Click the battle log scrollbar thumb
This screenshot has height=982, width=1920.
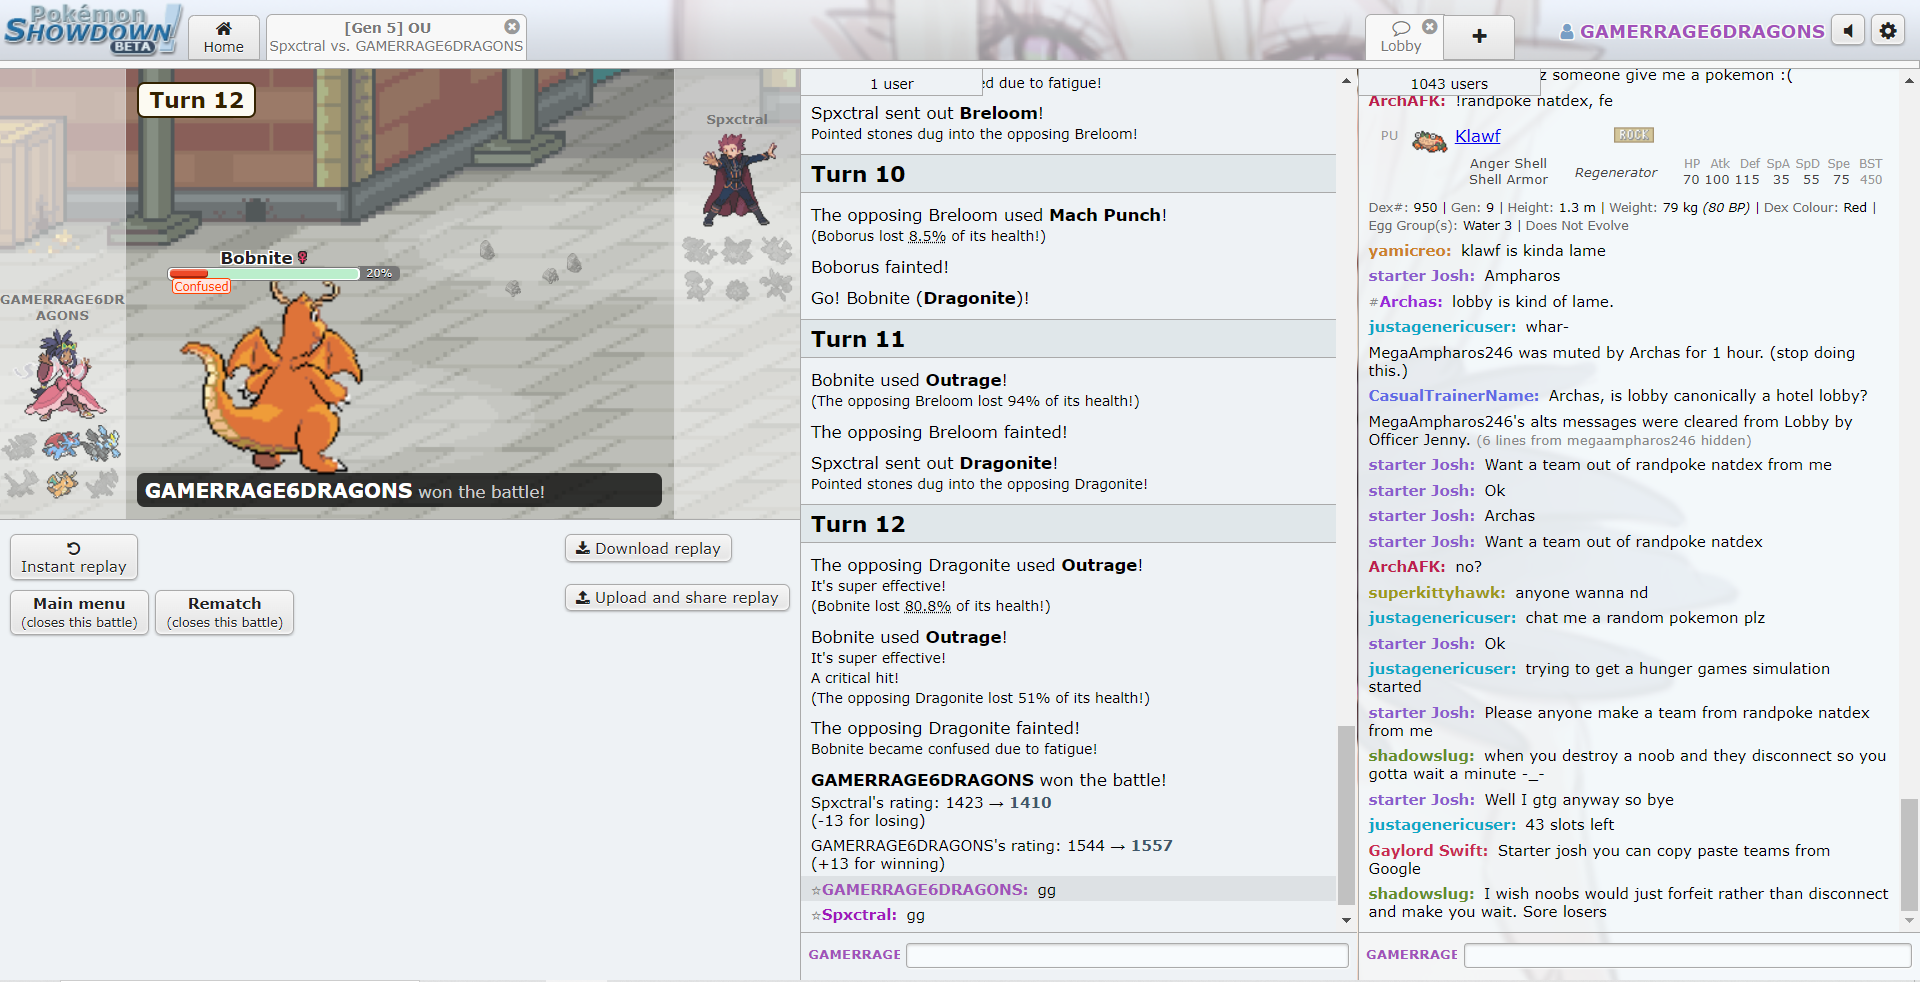[1346, 814]
